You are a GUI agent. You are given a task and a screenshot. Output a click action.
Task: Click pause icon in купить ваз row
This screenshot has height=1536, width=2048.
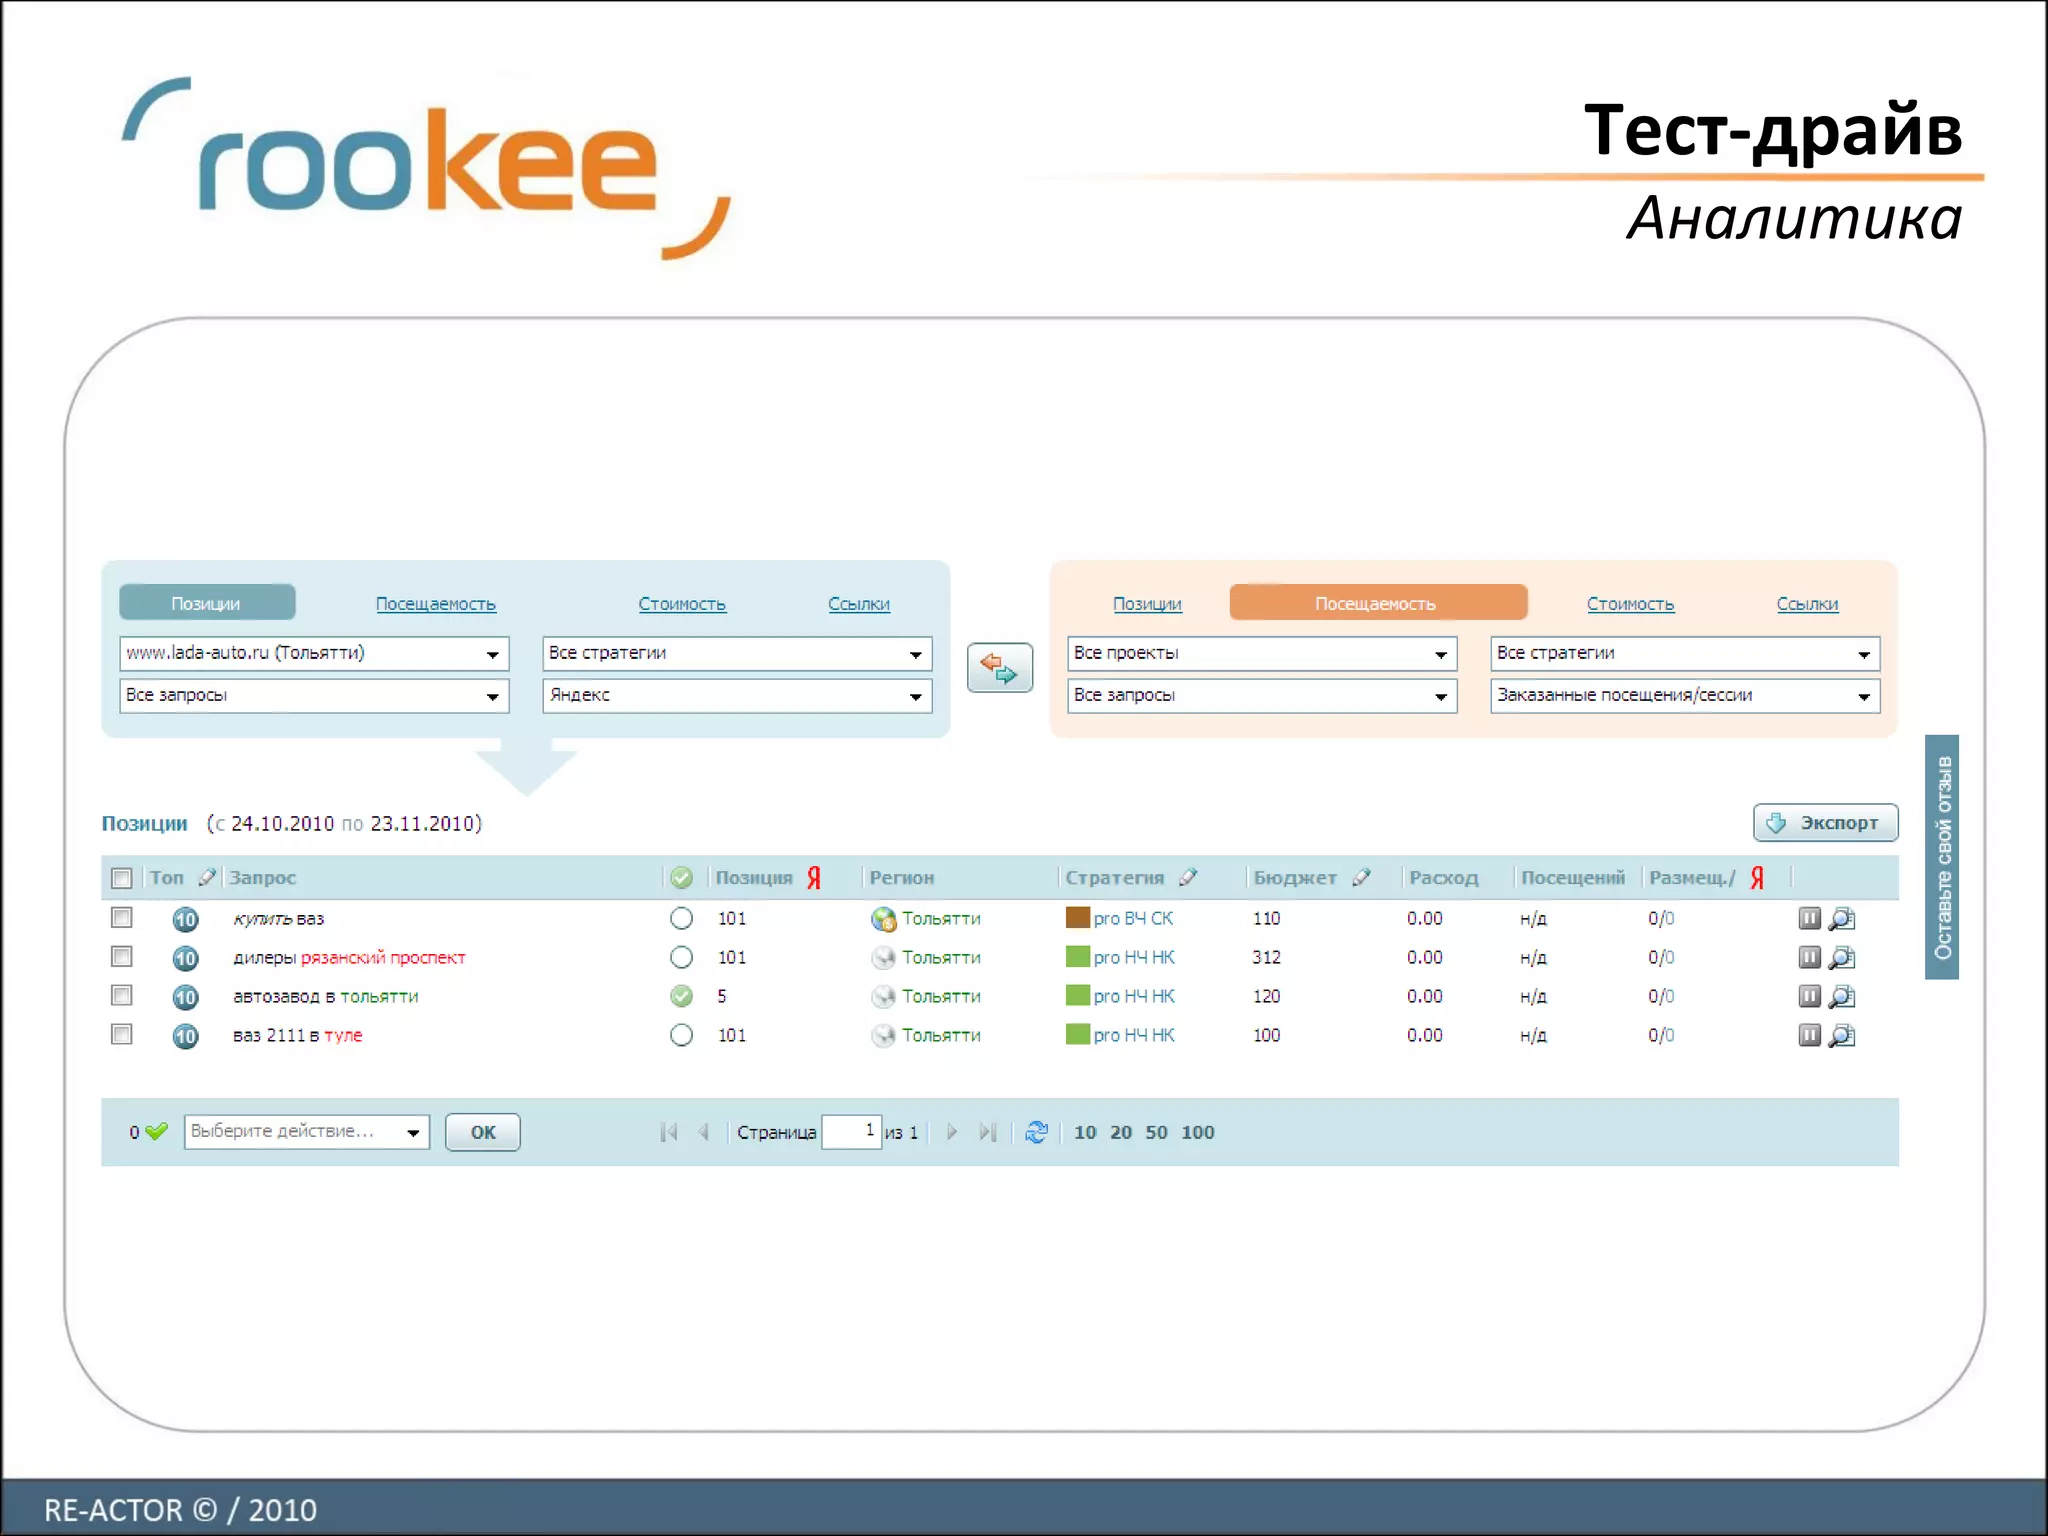click(x=1809, y=918)
